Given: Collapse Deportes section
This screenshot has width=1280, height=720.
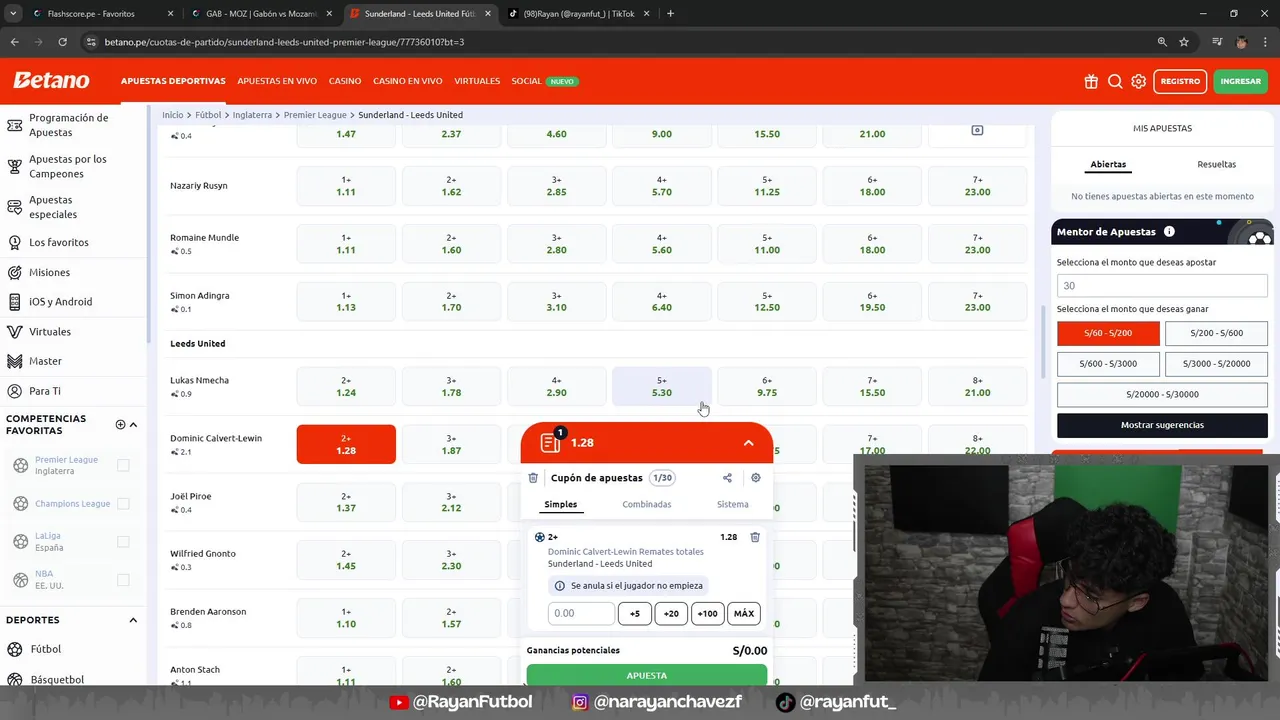Looking at the screenshot, I should [133, 620].
